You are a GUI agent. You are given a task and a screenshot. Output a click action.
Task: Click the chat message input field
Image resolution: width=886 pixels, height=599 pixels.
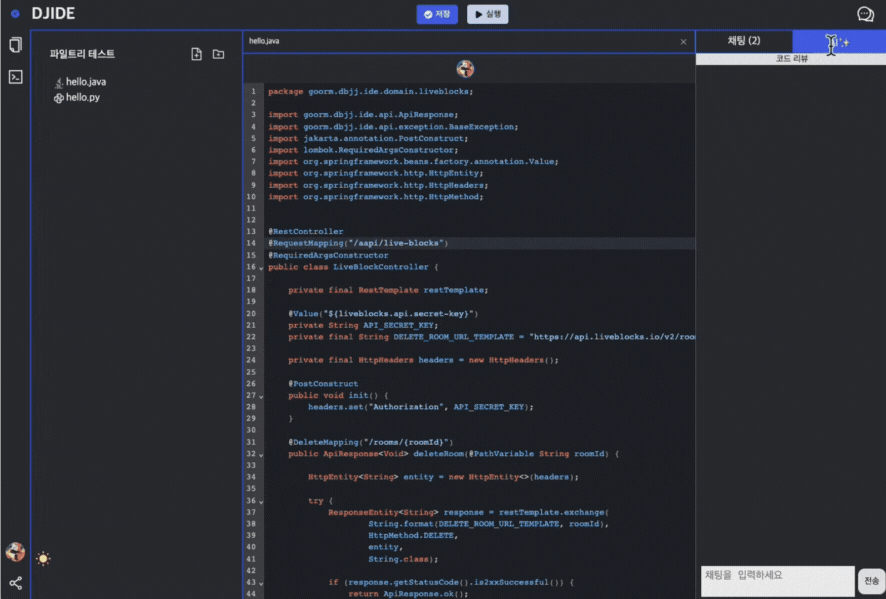pos(778,581)
